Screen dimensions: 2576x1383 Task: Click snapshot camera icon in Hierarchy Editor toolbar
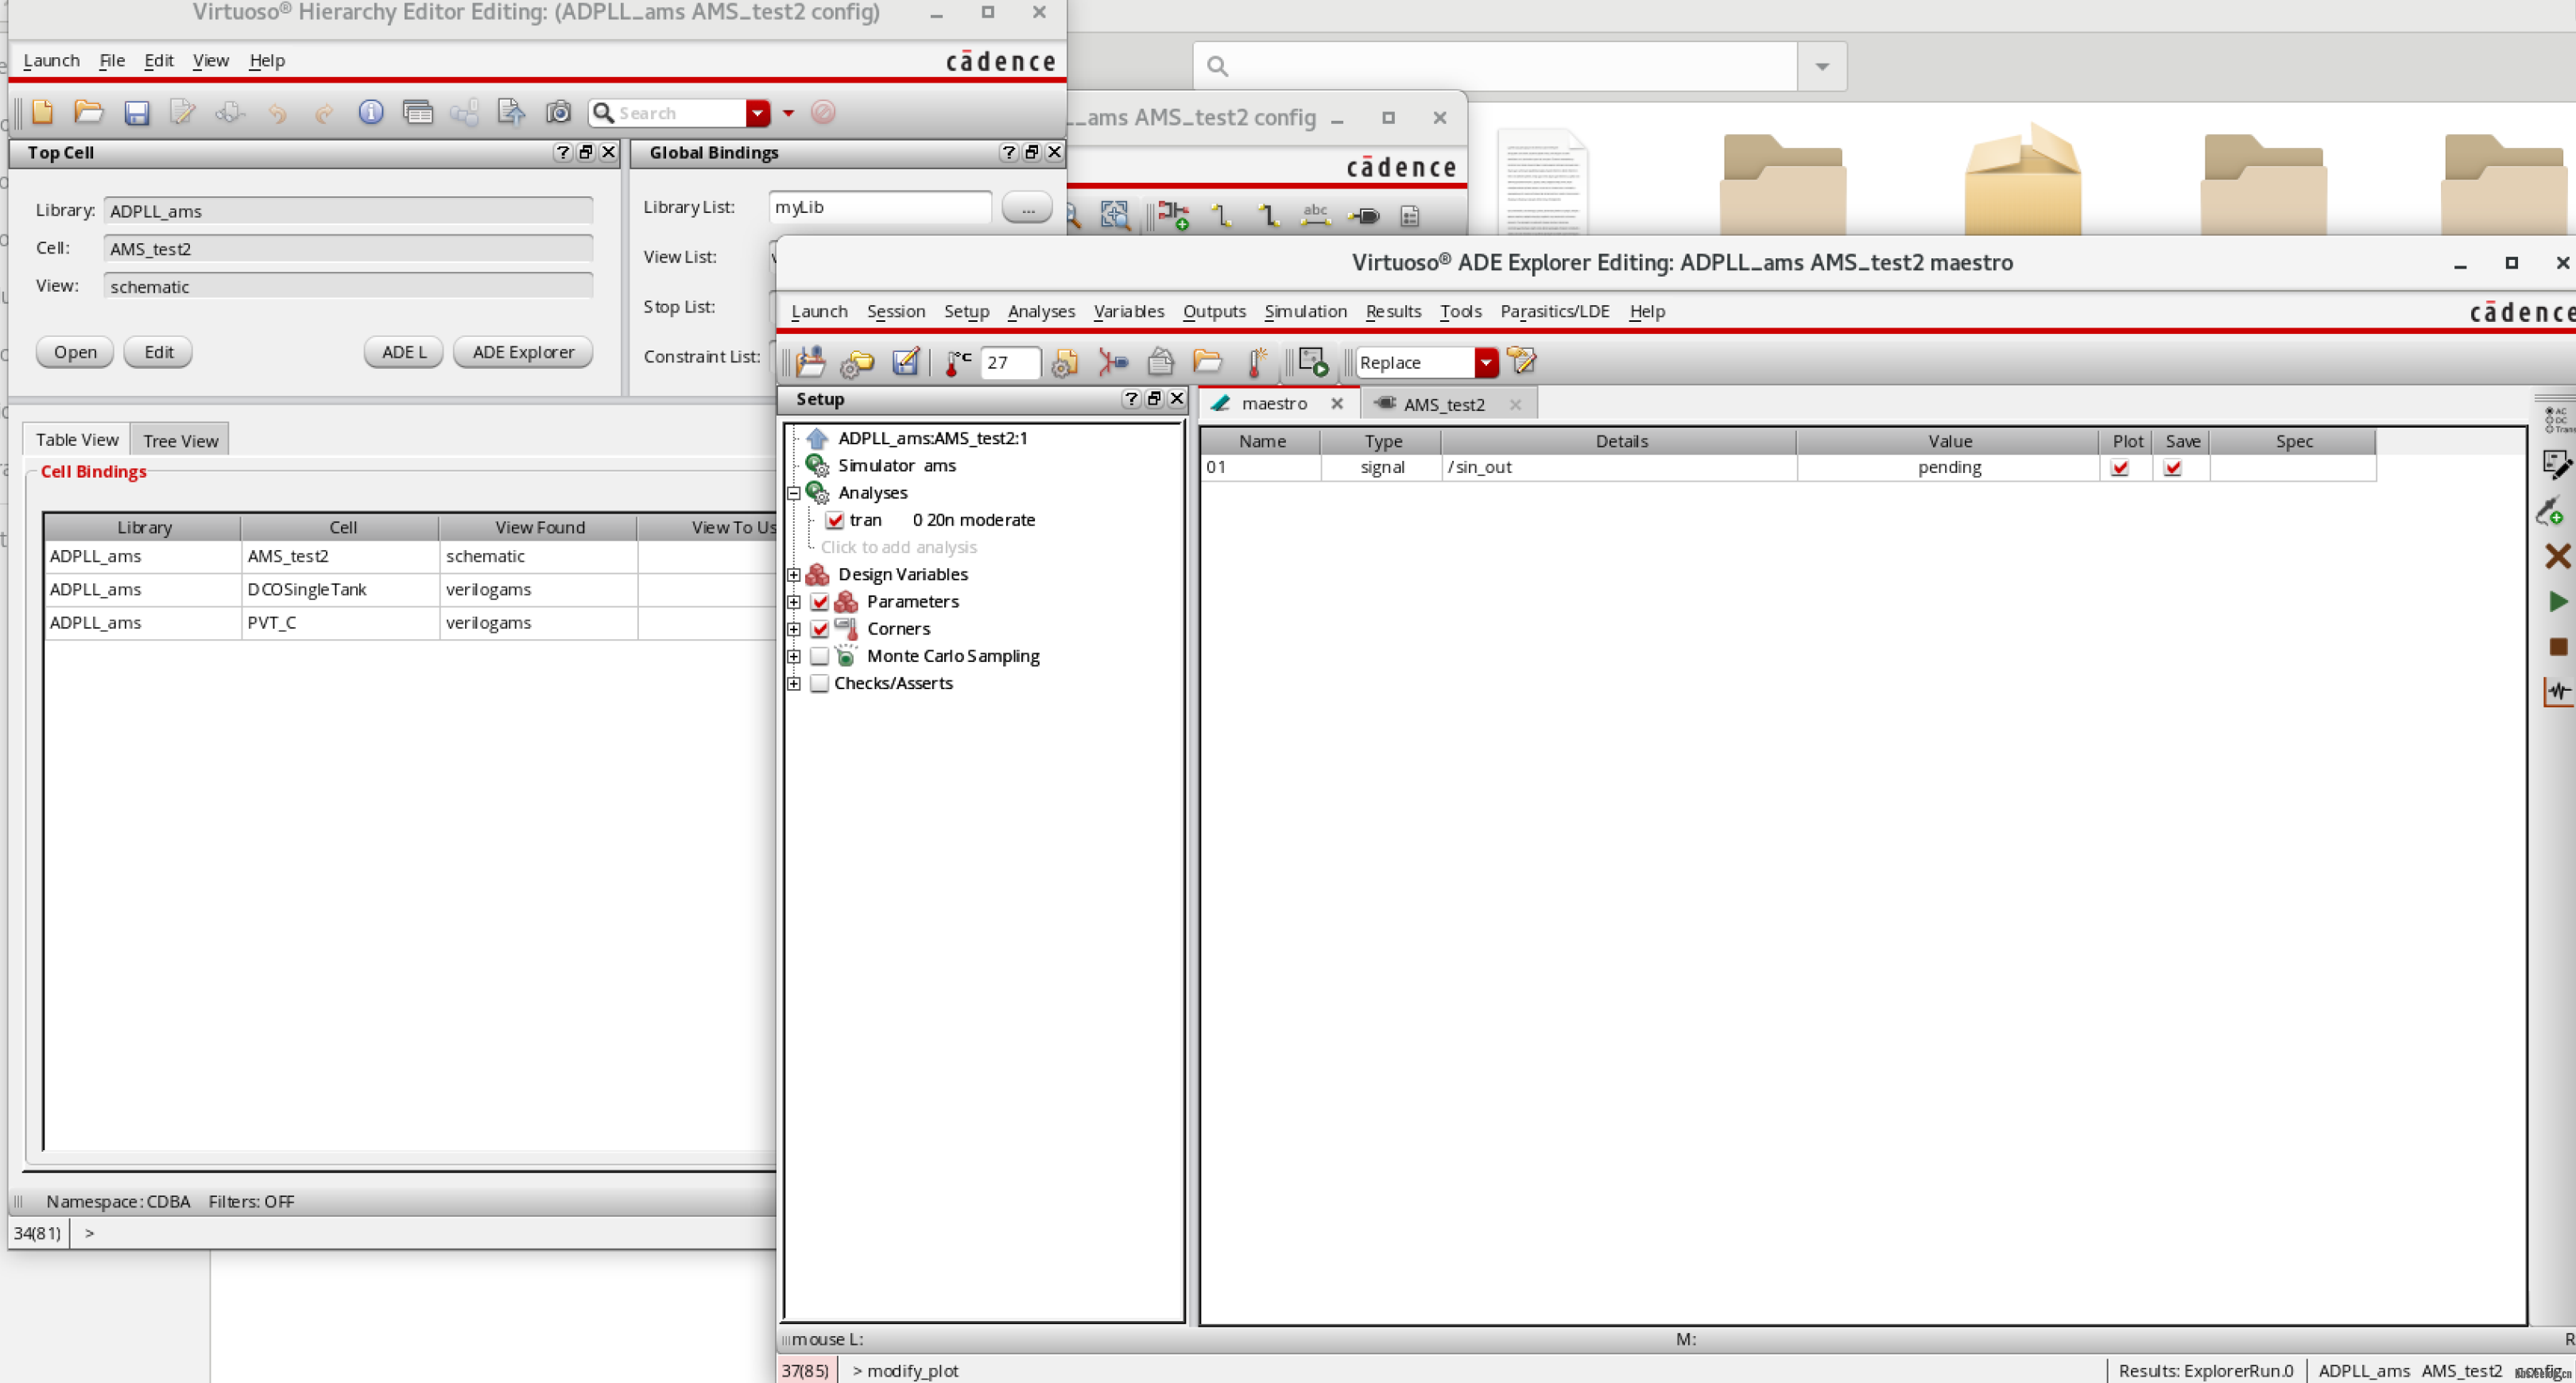[558, 112]
